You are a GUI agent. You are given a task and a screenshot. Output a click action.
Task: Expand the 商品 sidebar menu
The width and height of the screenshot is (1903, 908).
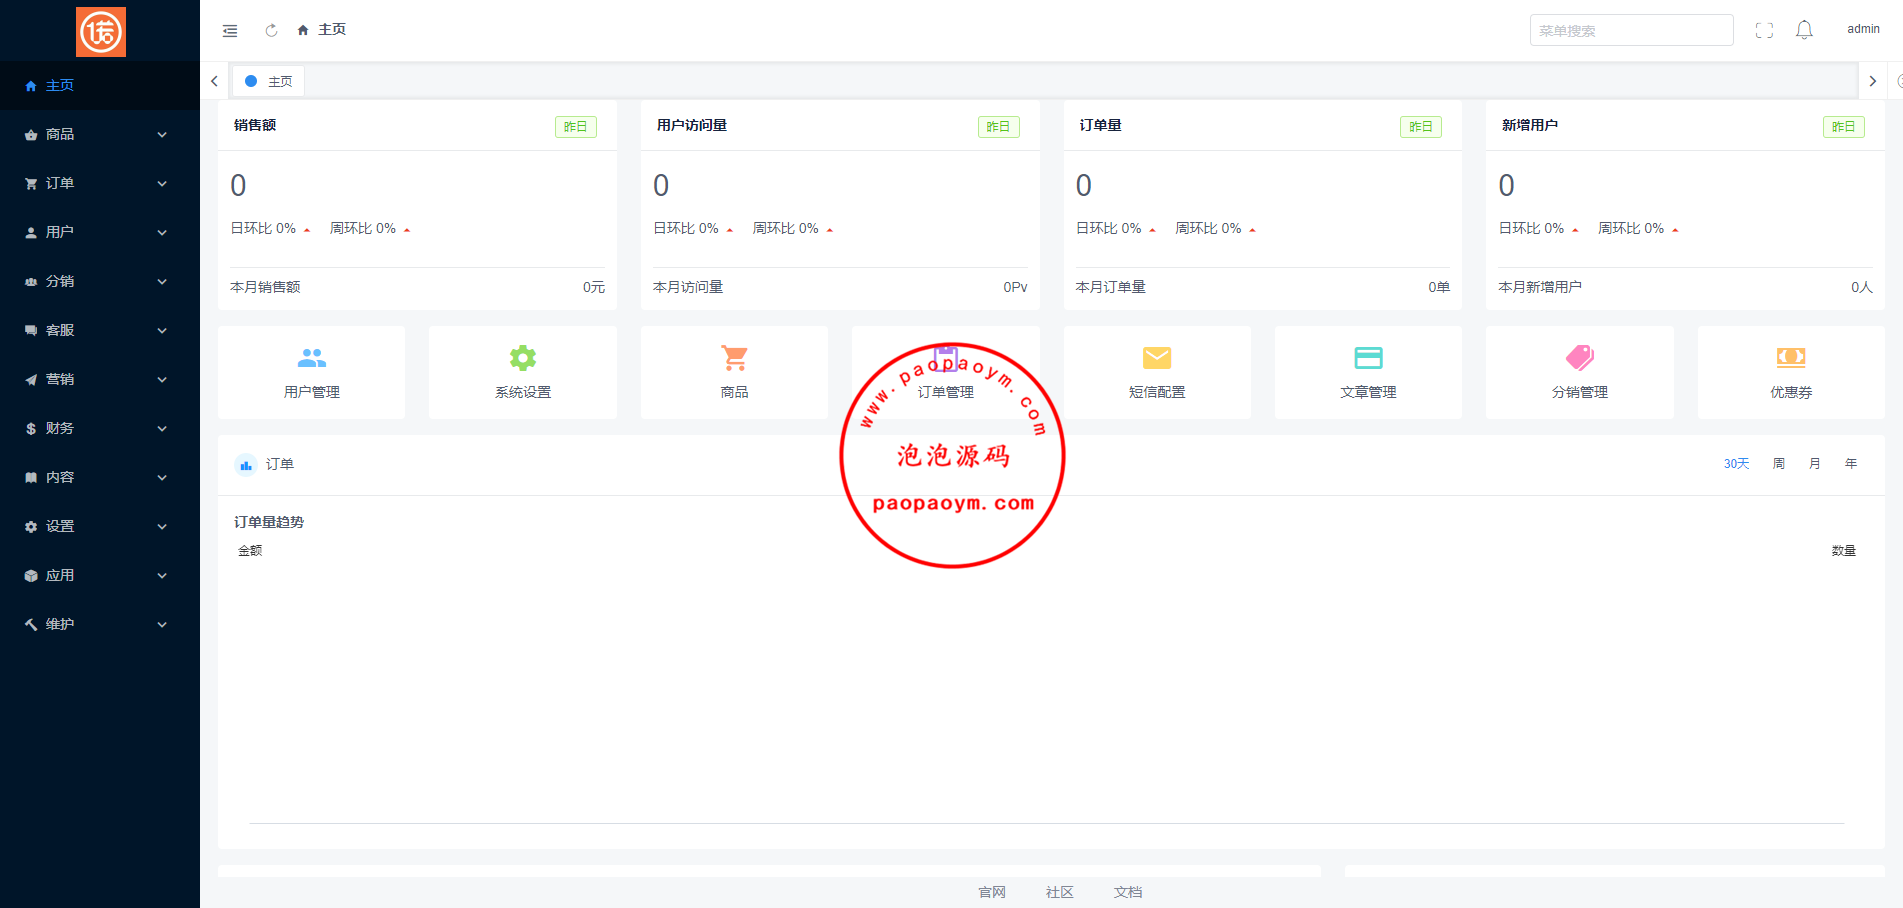(97, 134)
